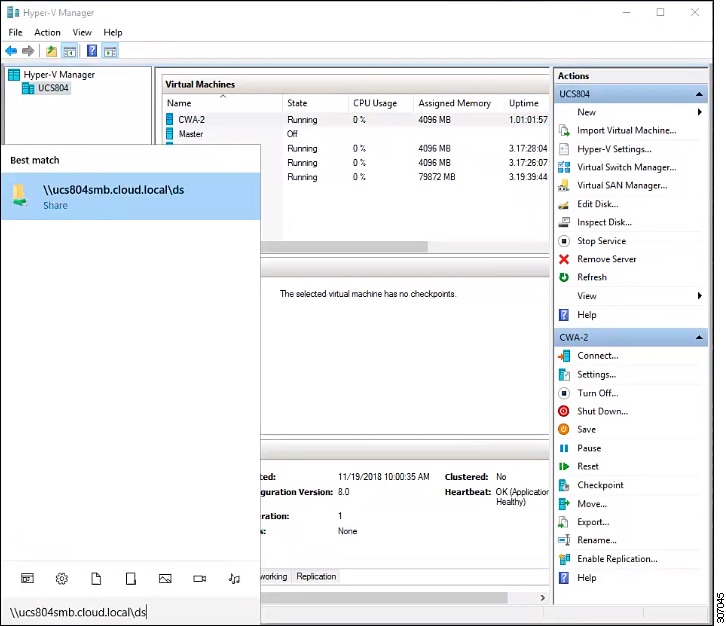Open Hyper-V Settings action
Viewport: 726px width, 626px height.
coord(614,149)
